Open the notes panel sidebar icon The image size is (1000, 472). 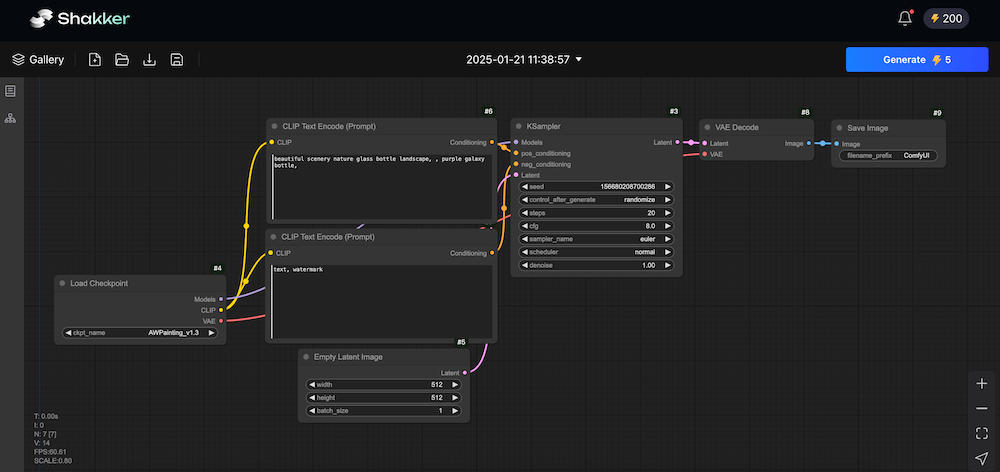tap(10, 91)
